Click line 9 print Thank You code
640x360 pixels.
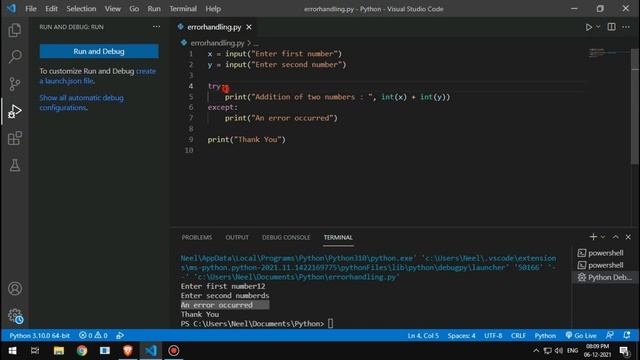pos(247,140)
